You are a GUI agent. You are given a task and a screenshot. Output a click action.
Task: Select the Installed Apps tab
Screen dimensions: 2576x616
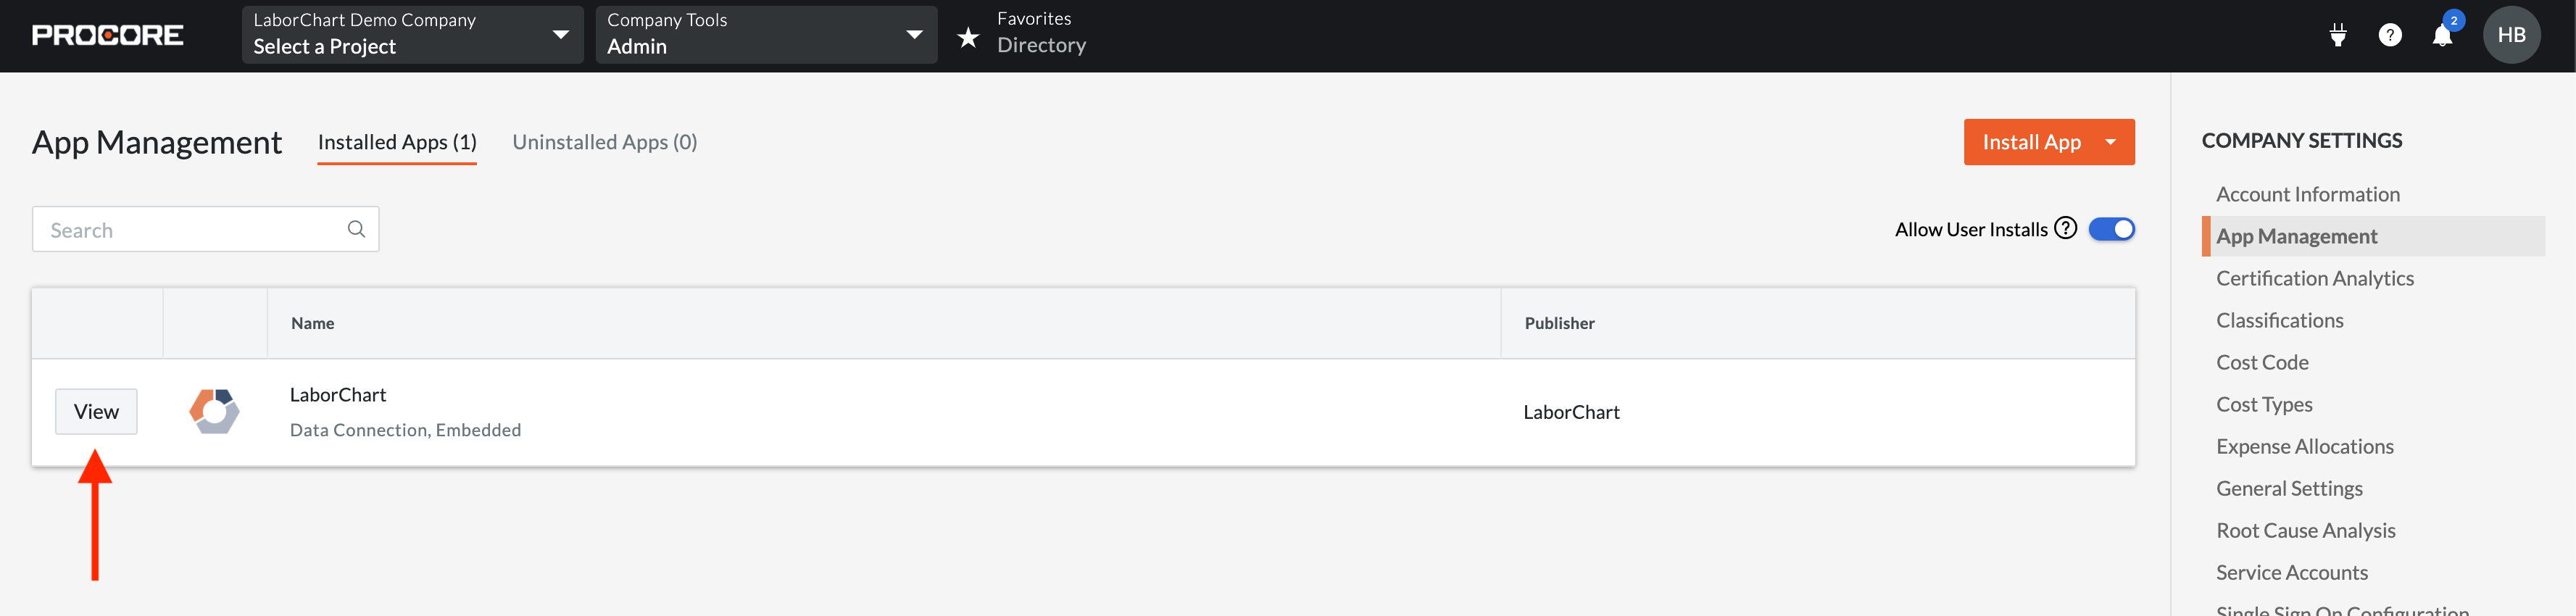click(397, 142)
